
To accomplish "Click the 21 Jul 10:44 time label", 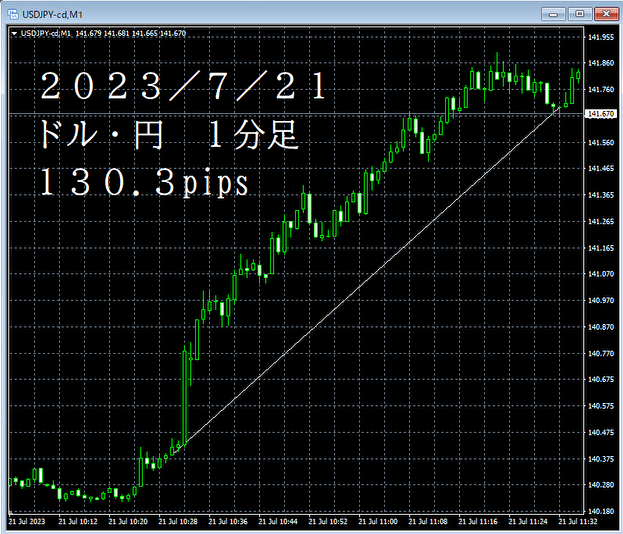I will (278, 521).
